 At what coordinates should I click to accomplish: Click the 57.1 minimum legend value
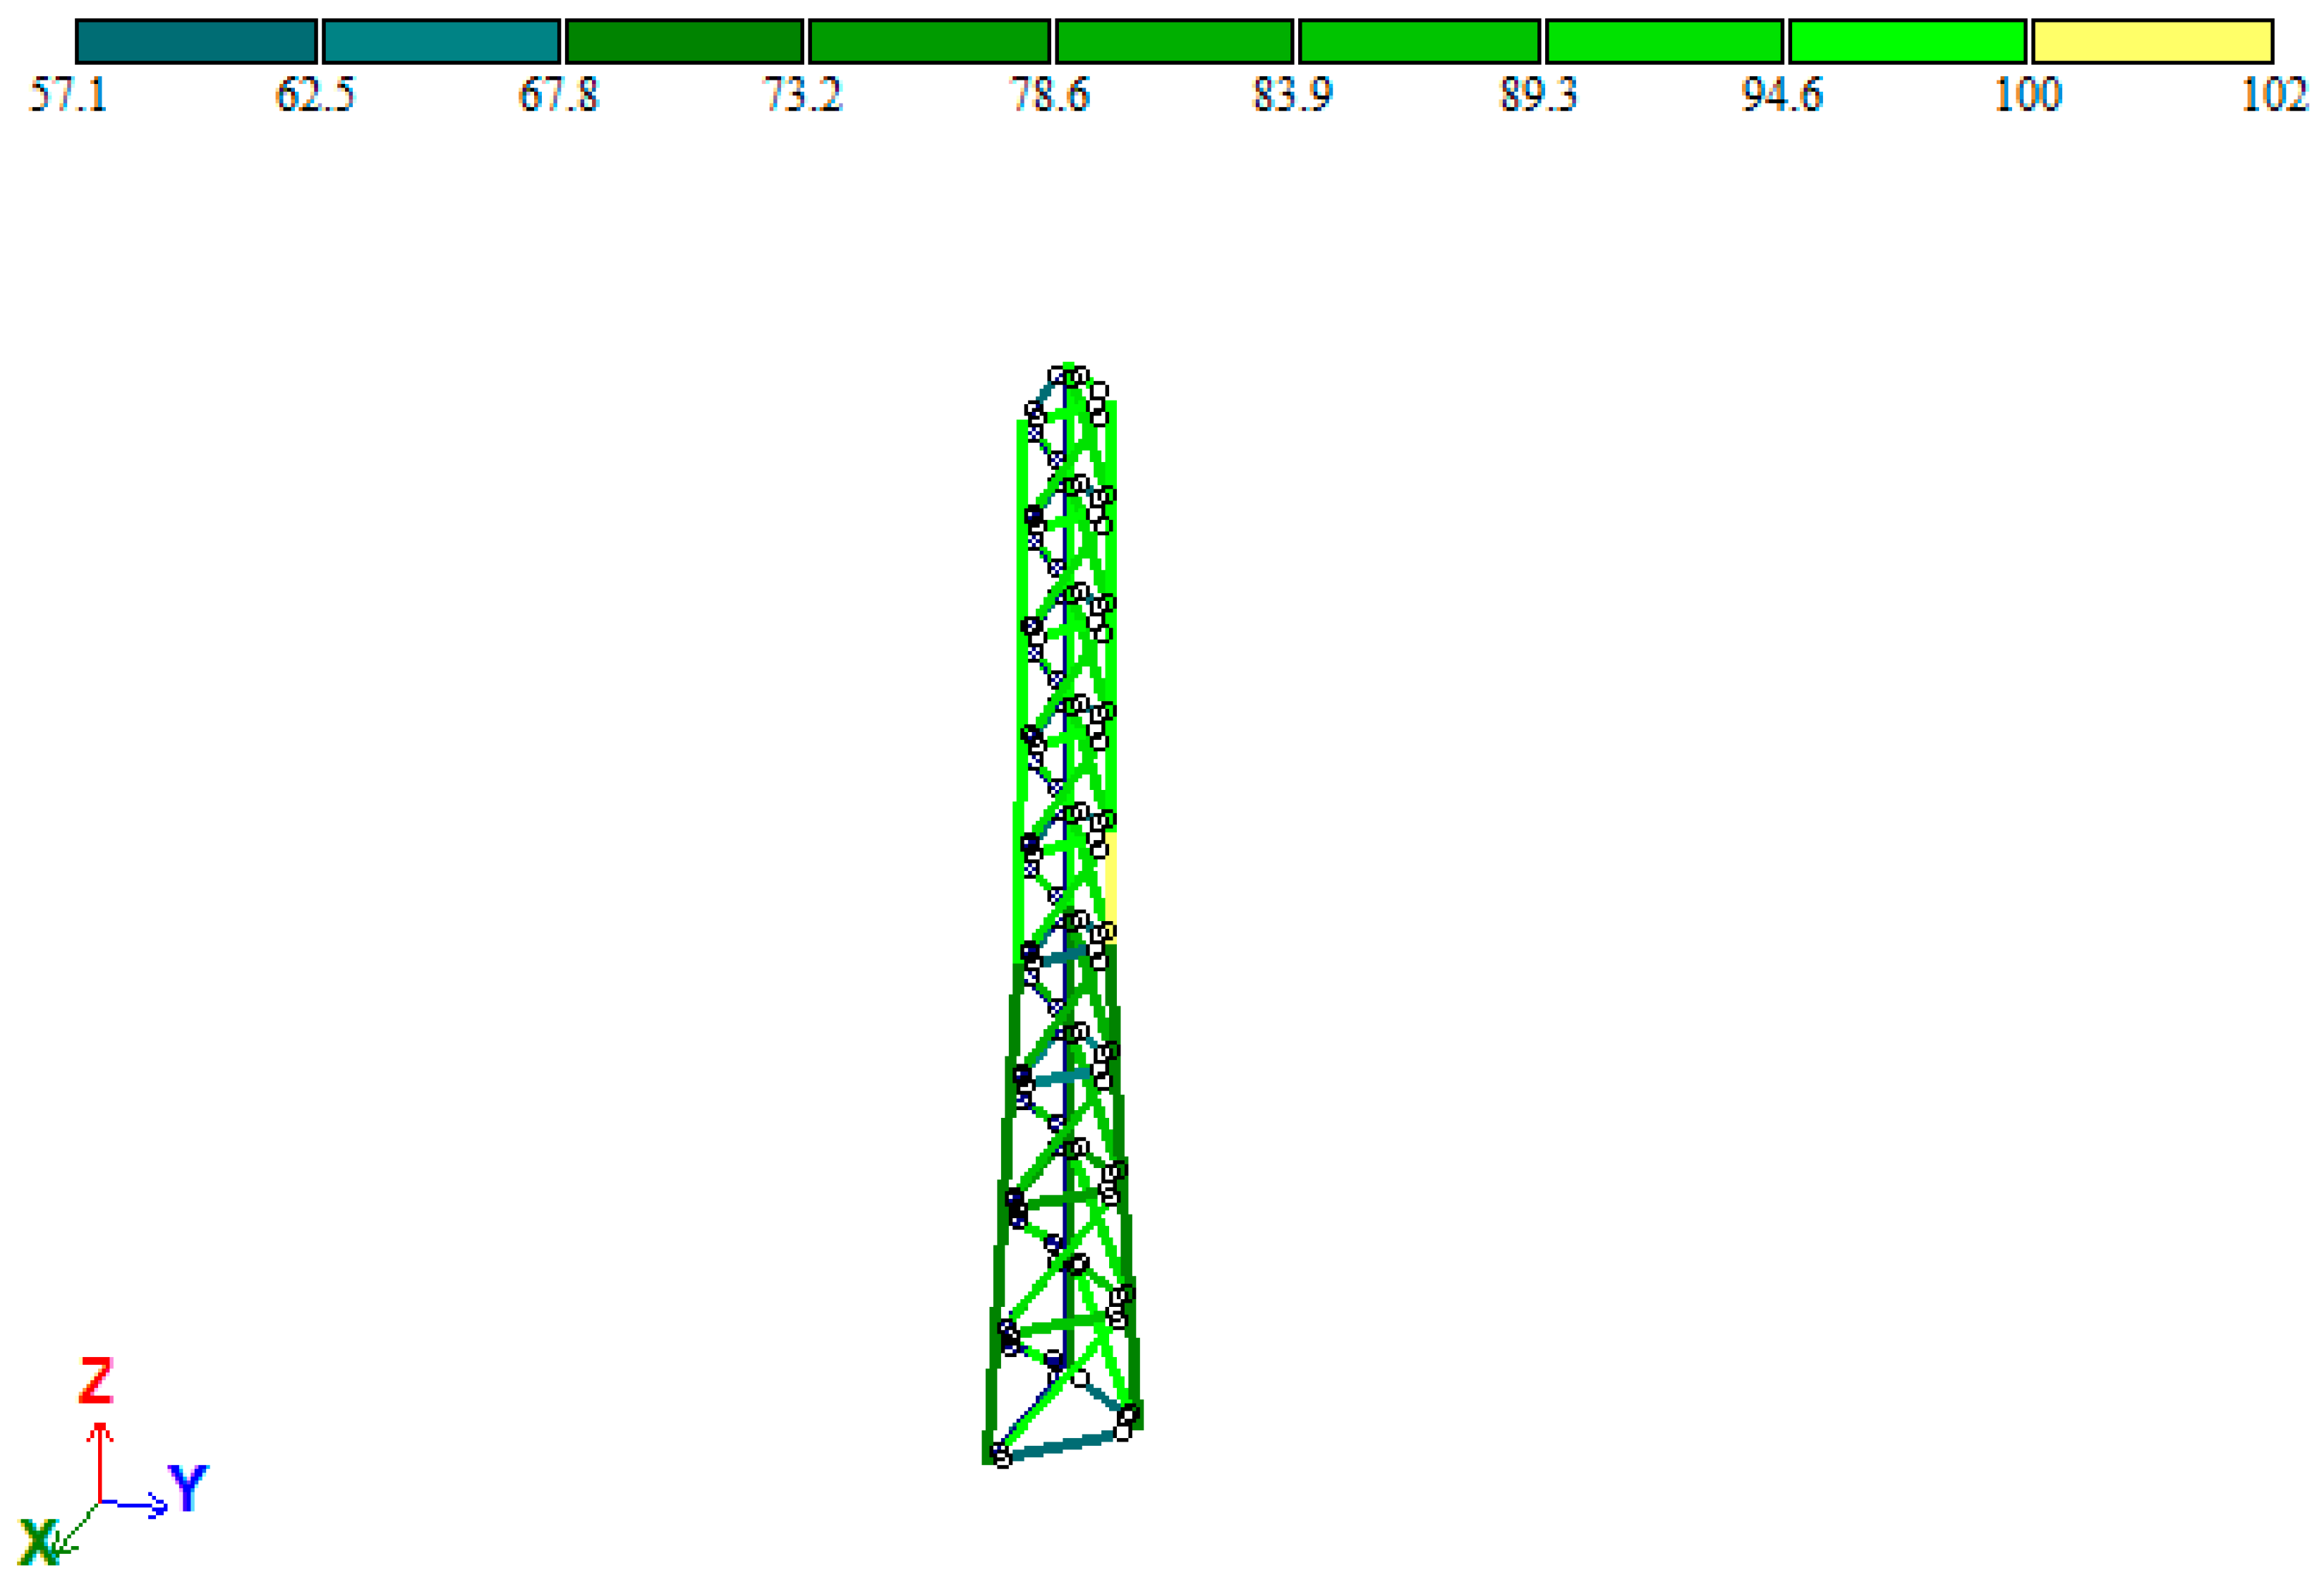click(68, 95)
